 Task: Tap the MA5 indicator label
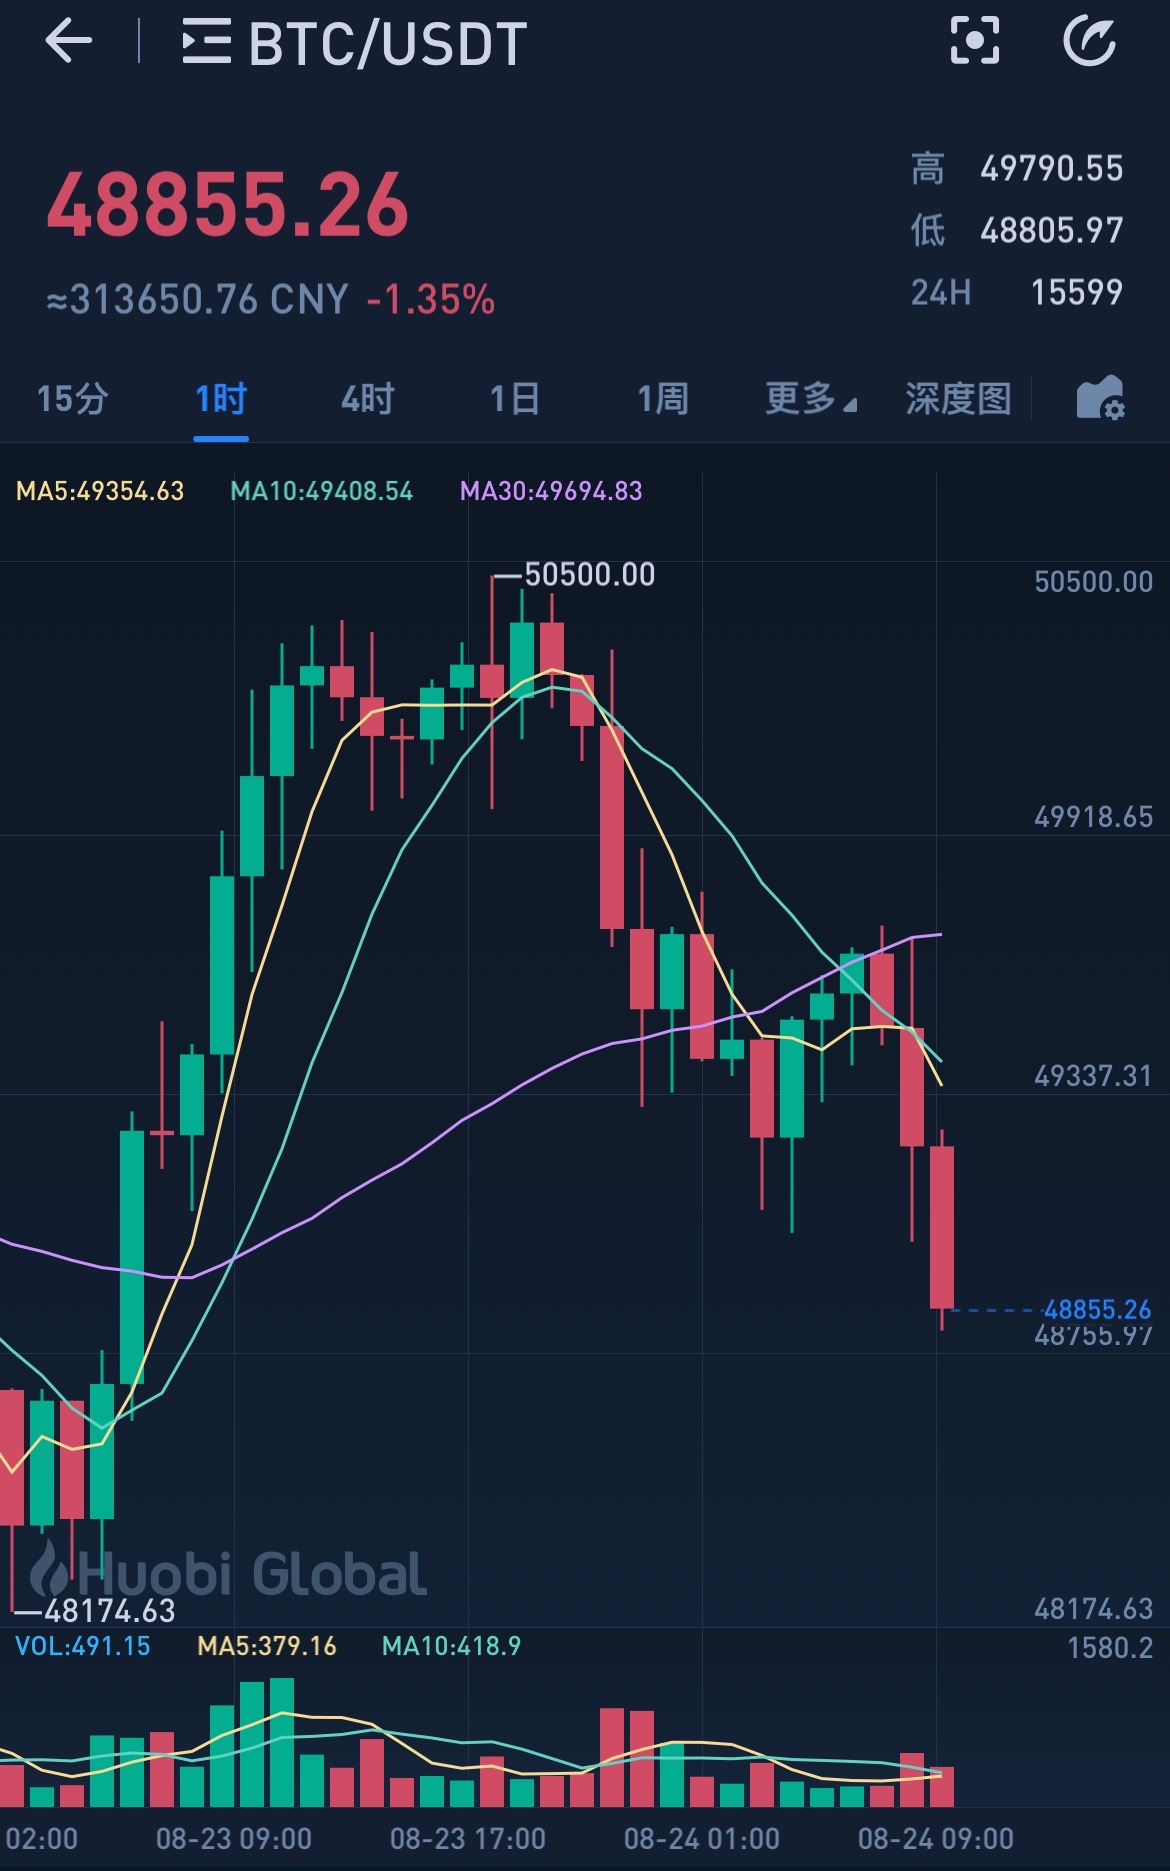(x=100, y=491)
